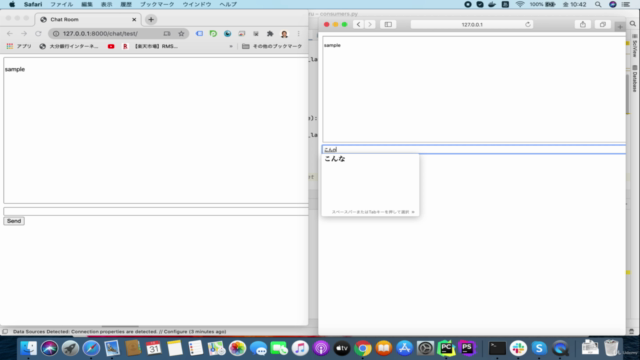The image size is (640, 360).
Task: Open Siri from the menu bar
Action: [613, 4]
